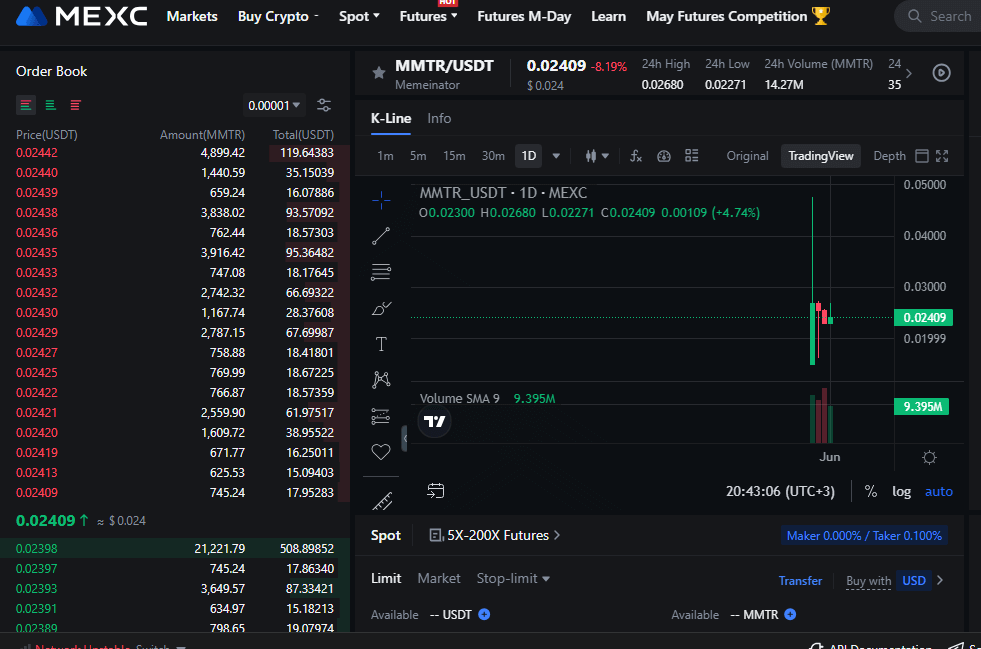Screen dimensions: 981x649
Task: Open the 0.00001 price precision dropdown
Action: (x=274, y=105)
